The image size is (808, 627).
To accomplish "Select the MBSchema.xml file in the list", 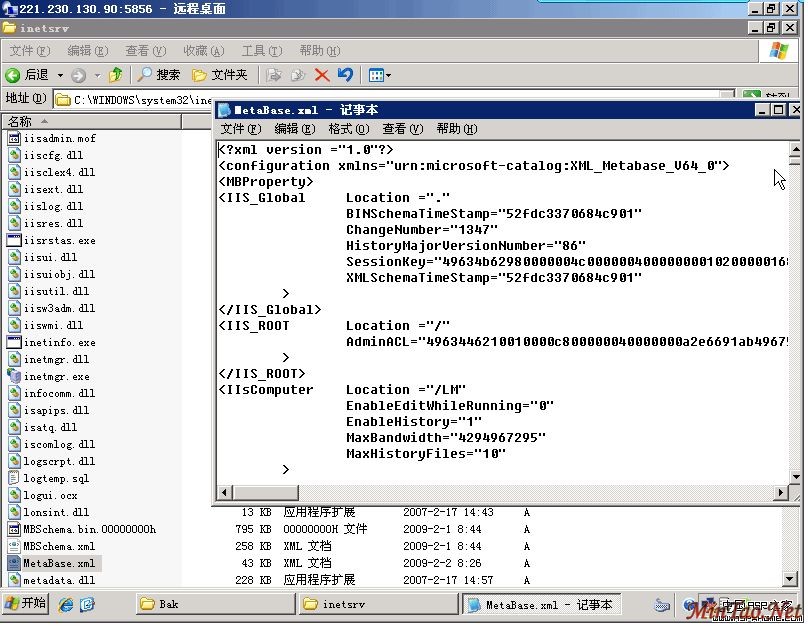I will click(x=59, y=546).
